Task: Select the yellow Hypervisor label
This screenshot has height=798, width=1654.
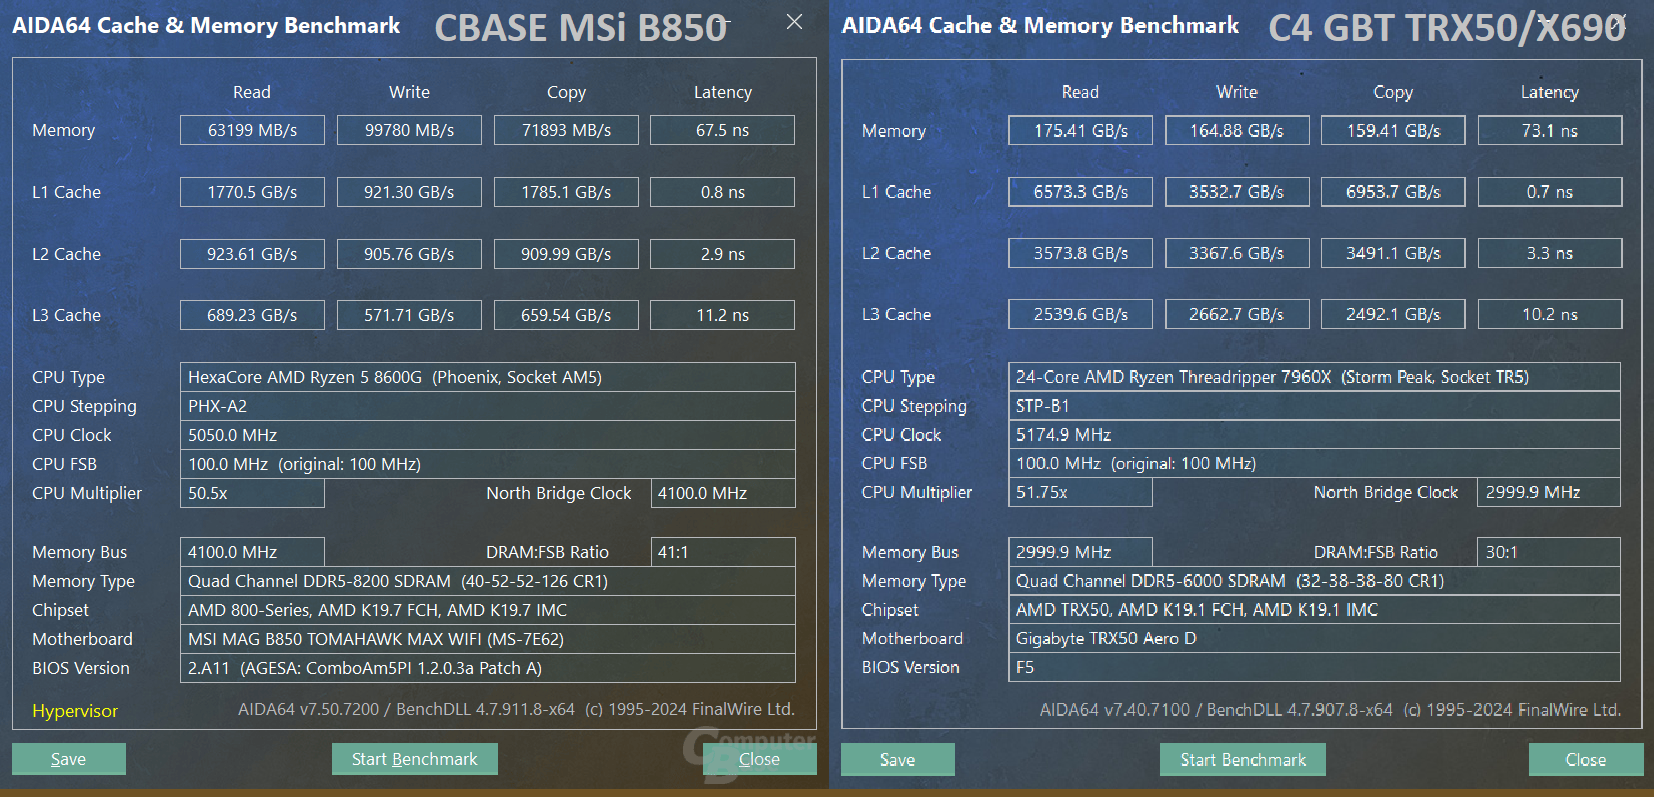Action: pos(75,711)
